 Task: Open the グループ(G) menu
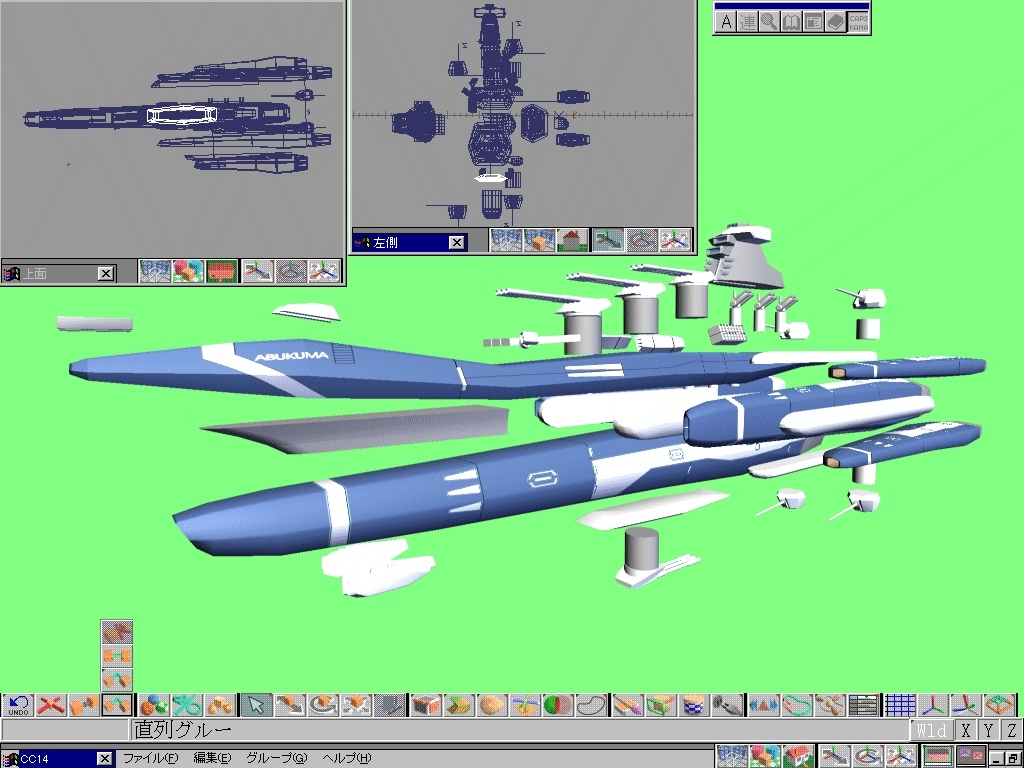point(277,758)
